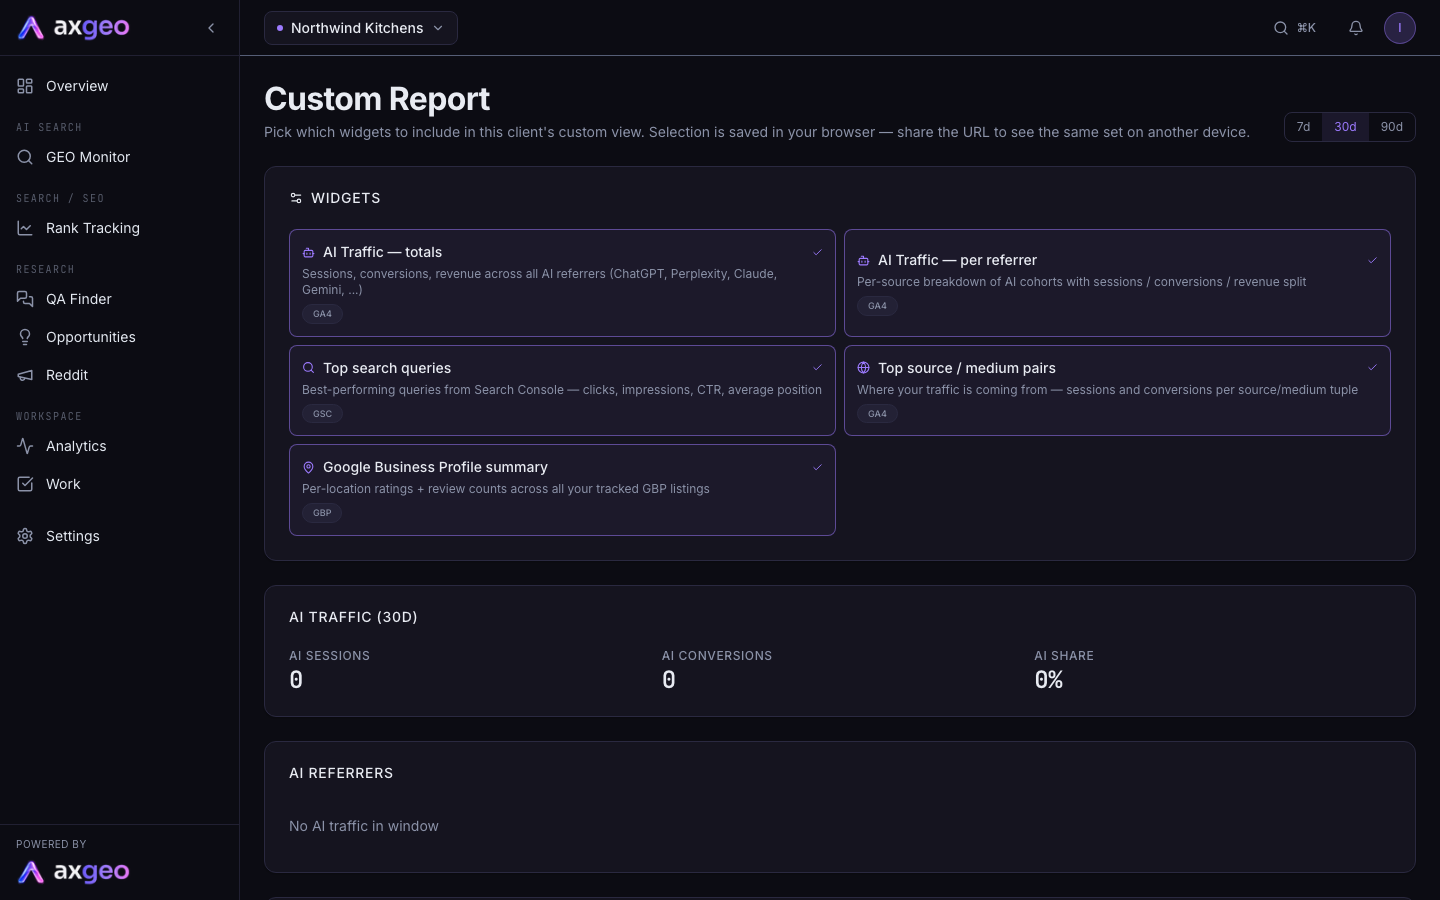Open QA Finder page

point(120,299)
